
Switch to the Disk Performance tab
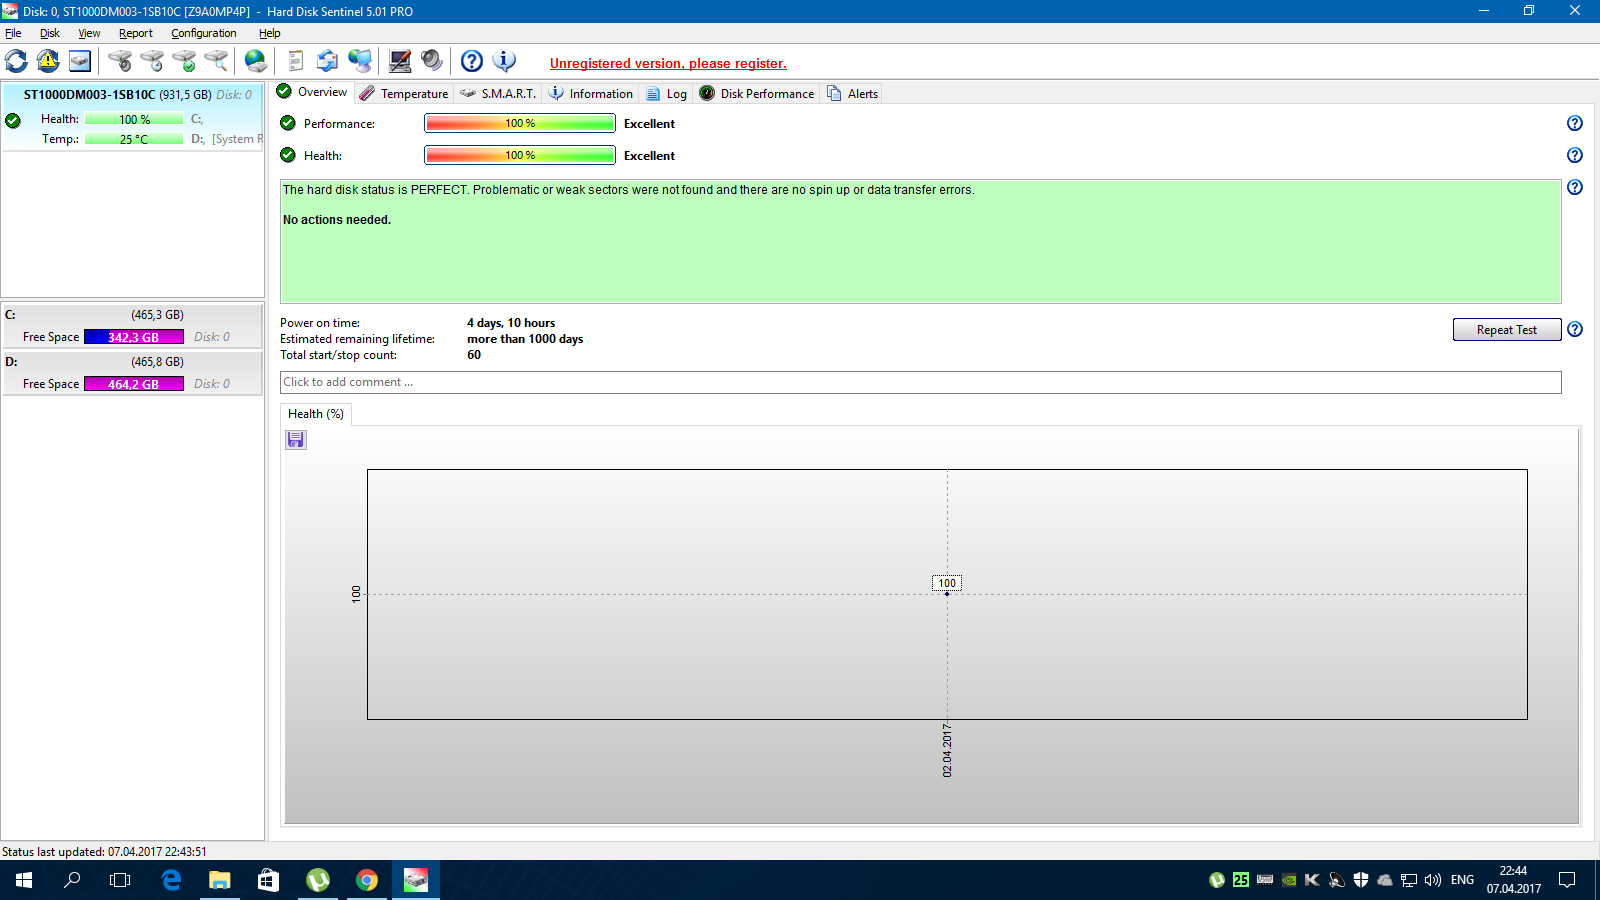coord(757,93)
